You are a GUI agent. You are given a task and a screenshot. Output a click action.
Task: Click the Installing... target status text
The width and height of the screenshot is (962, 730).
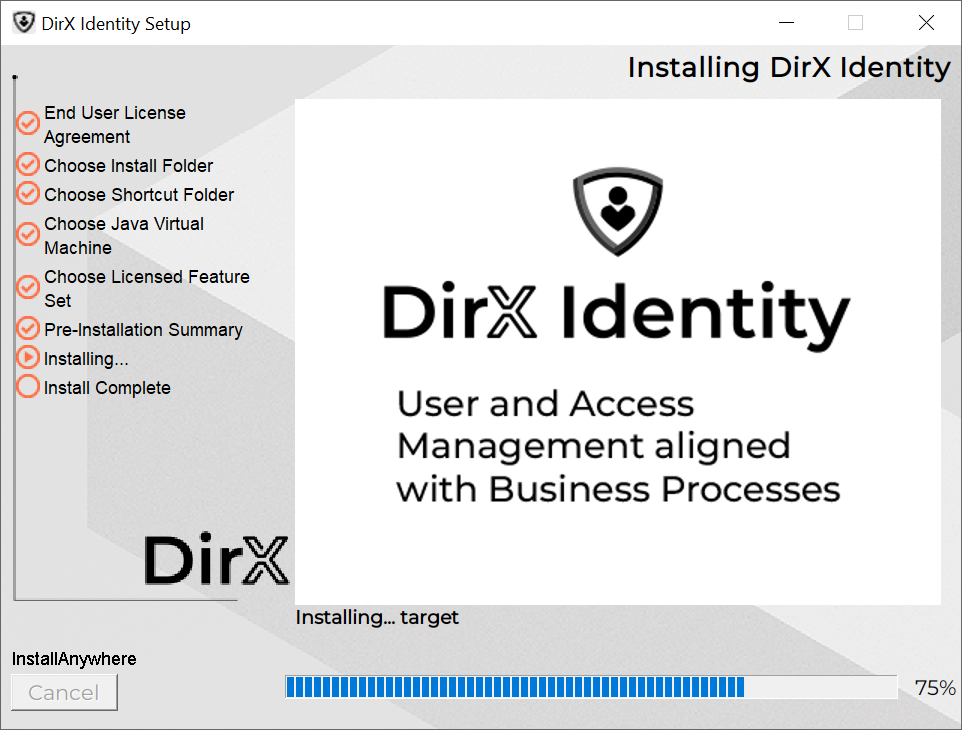pyautogui.click(x=377, y=618)
